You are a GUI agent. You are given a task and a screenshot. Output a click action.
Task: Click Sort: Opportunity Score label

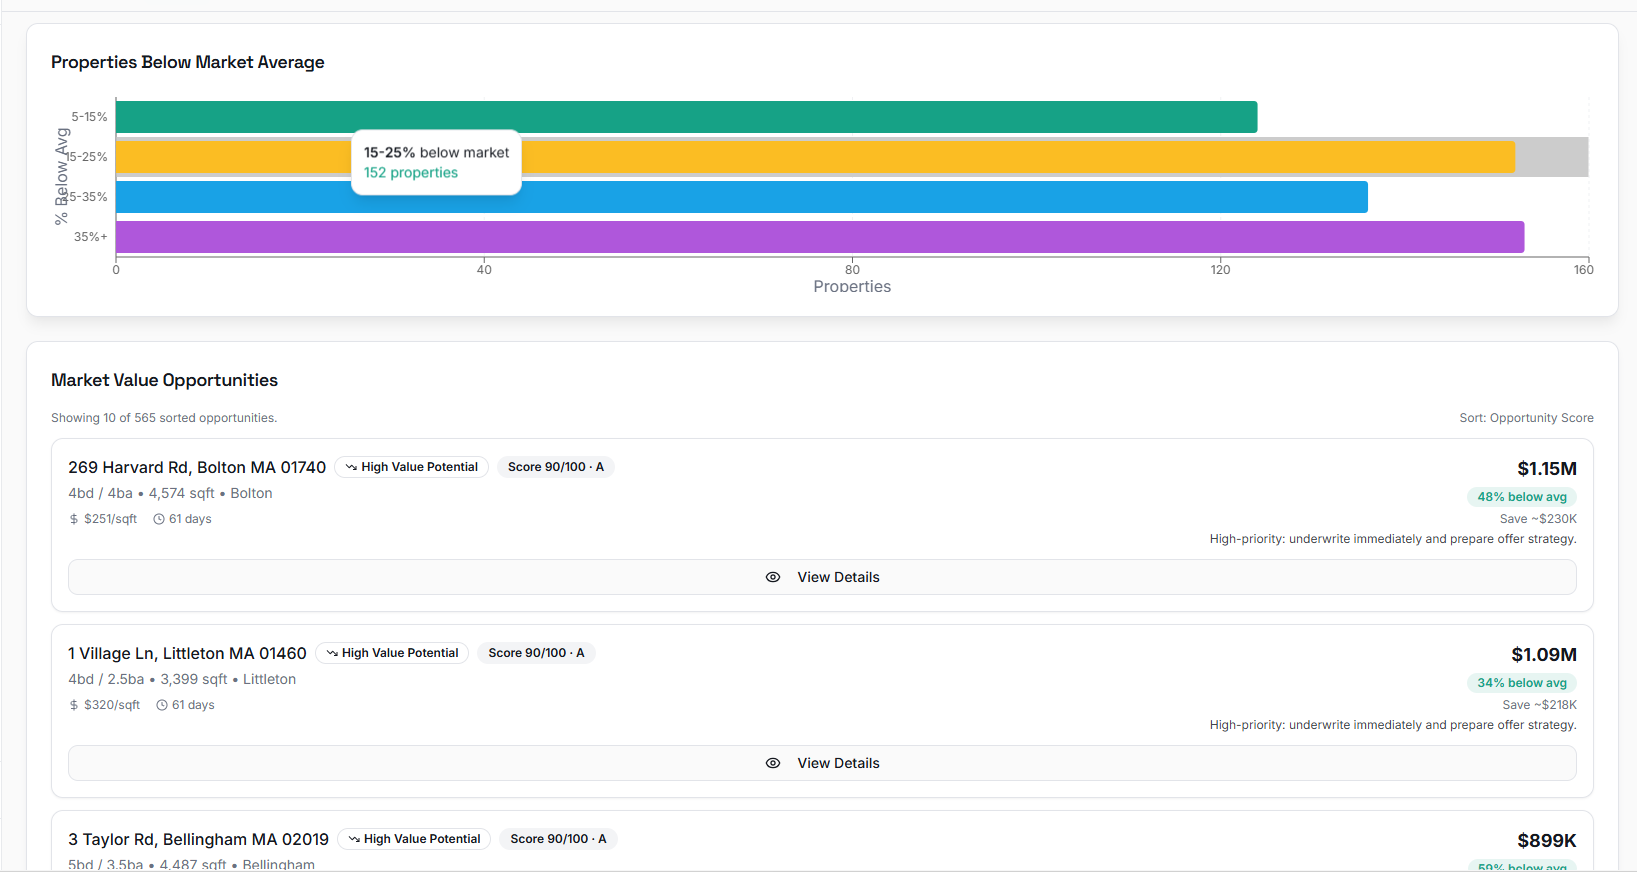click(x=1526, y=418)
